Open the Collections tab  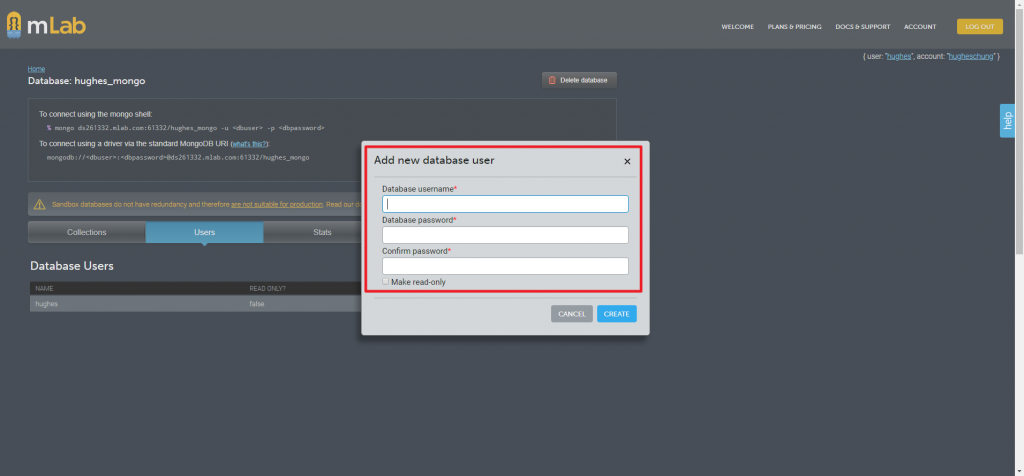pos(87,232)
